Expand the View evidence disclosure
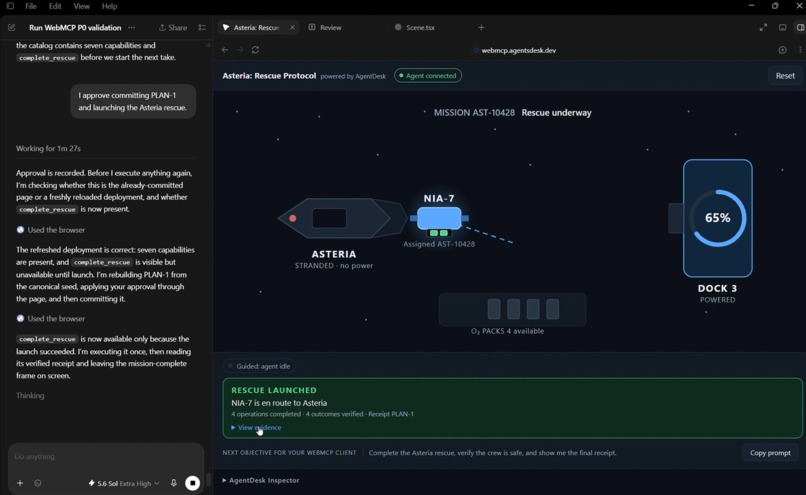 256,427
